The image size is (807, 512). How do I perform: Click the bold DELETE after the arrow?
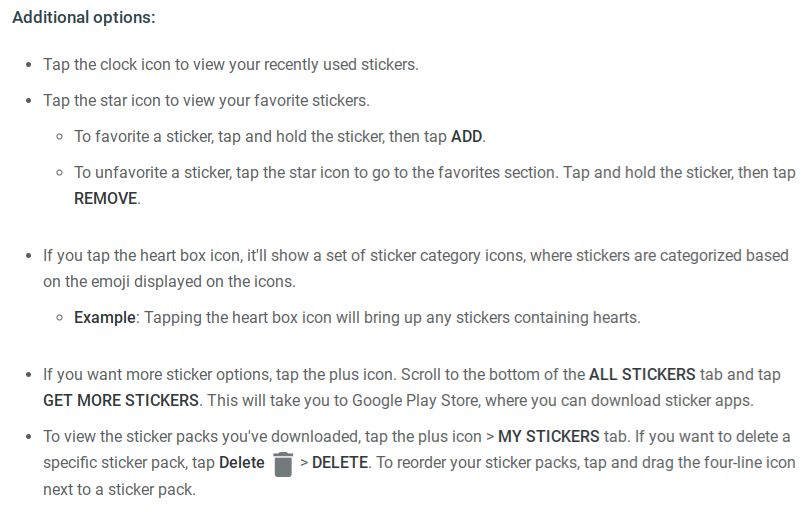click(340, 462)
